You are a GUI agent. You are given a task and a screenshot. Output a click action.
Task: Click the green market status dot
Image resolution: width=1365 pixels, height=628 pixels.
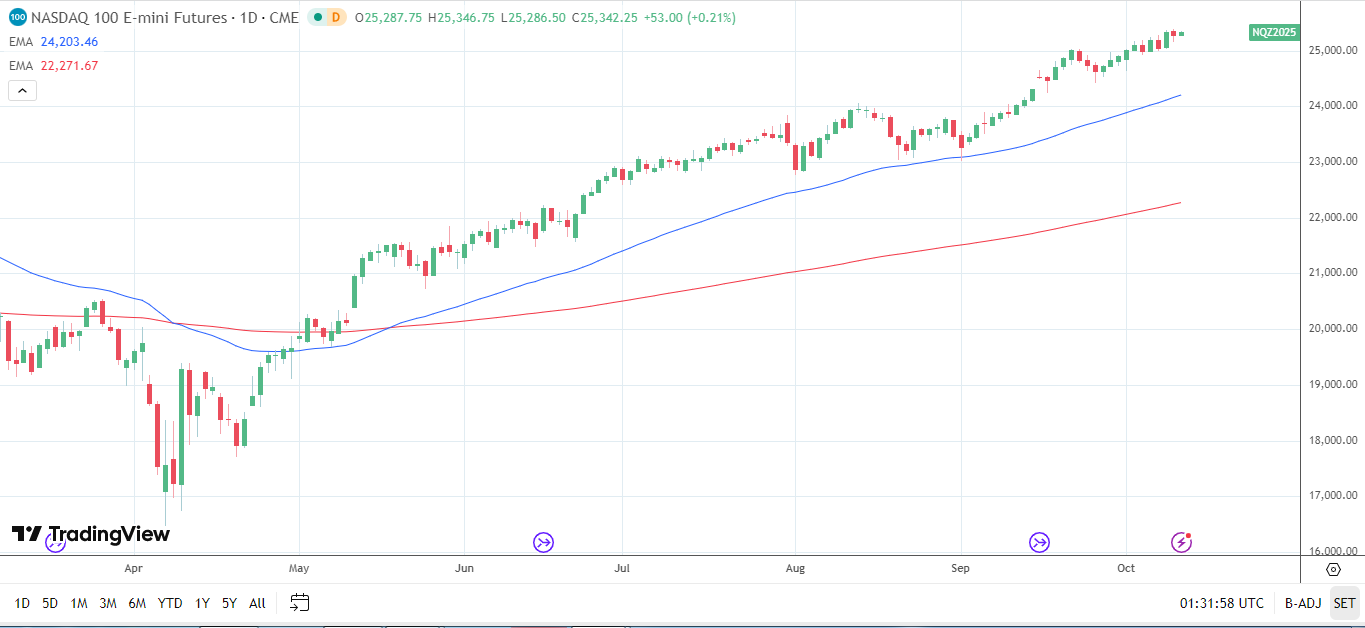[x=316, y=17]
